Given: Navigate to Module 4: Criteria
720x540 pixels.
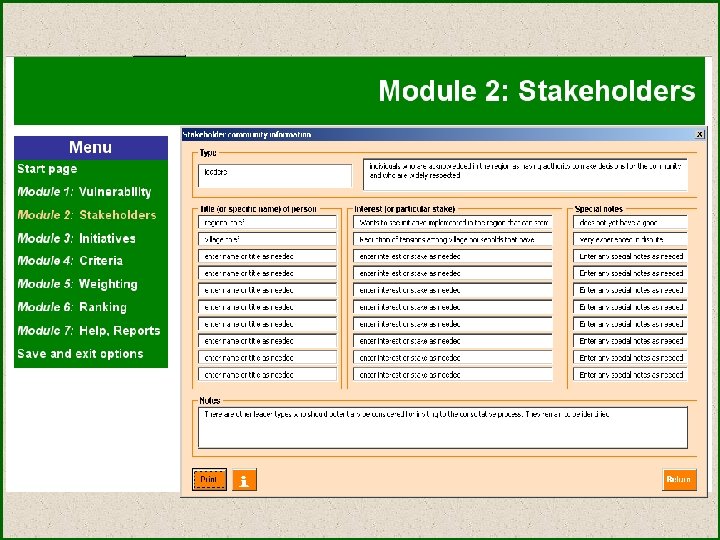Looking at the screenshot, I should pyautogui.click(x=70, y=261).
